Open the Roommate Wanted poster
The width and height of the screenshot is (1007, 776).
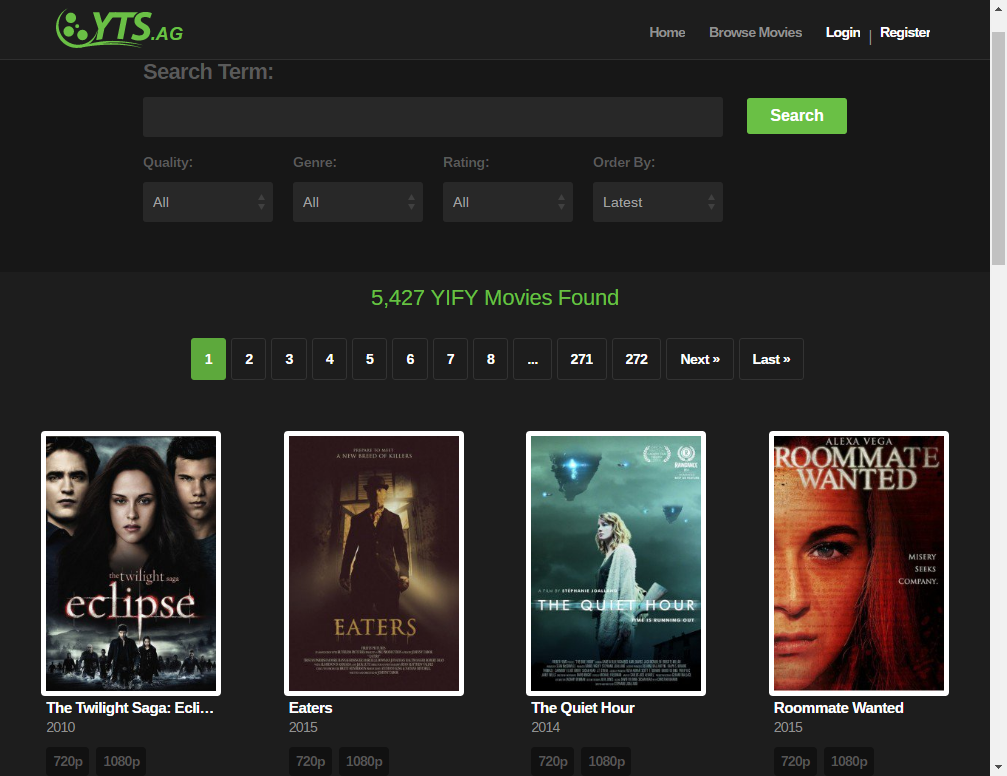point(859,563)
